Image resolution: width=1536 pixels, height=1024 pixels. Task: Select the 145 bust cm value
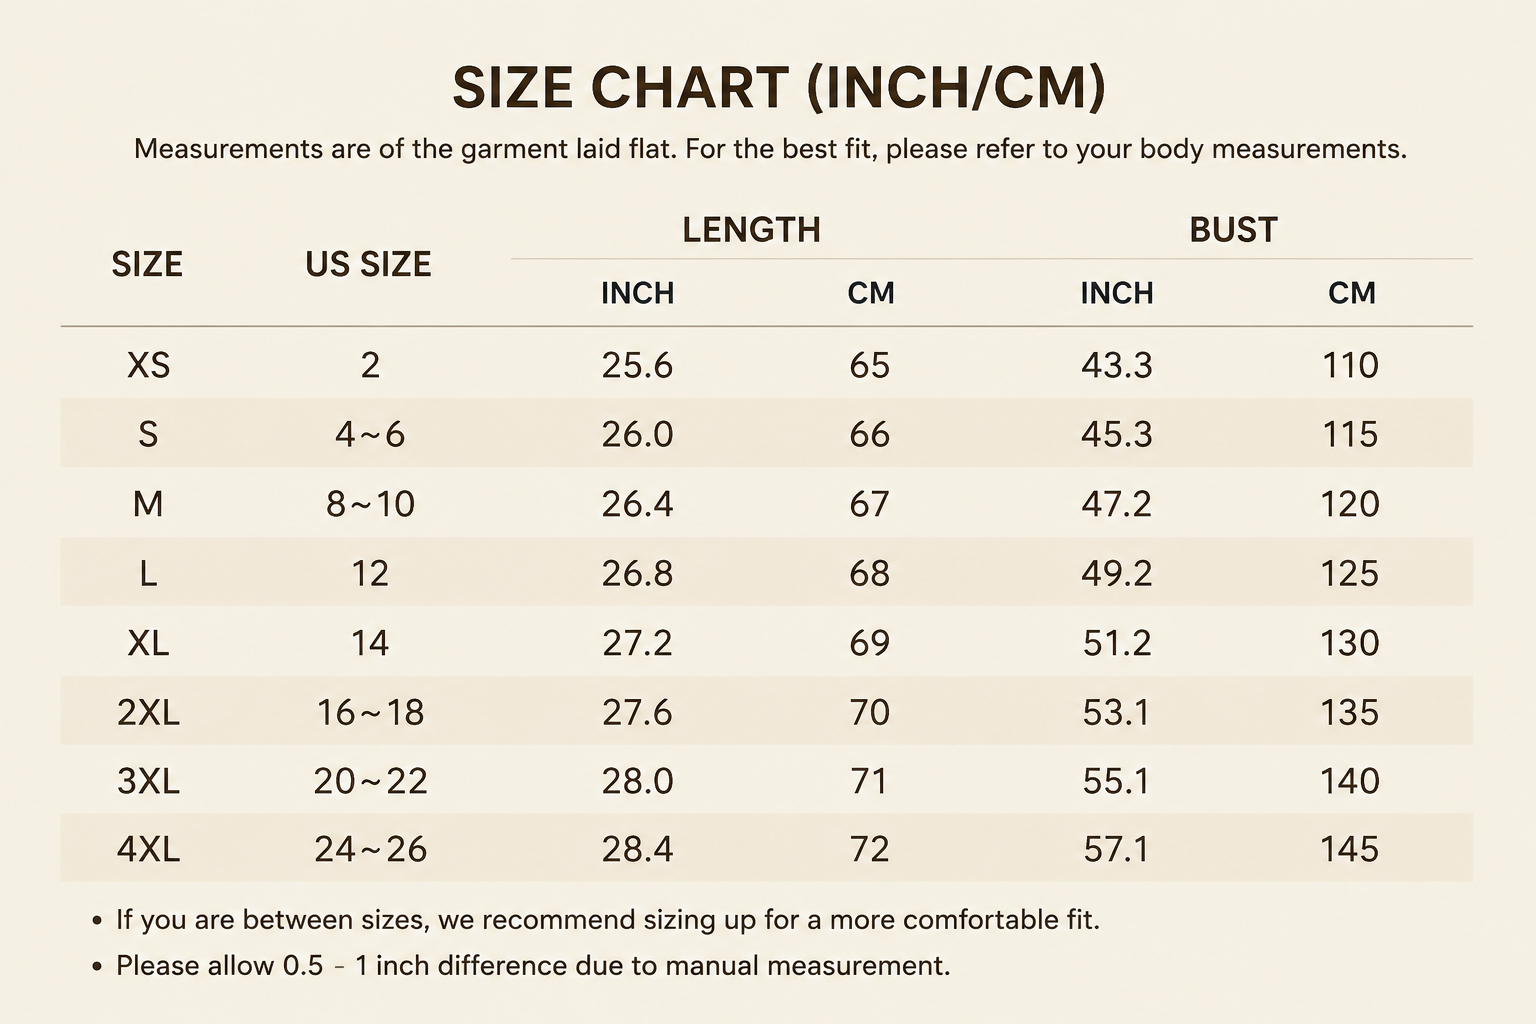(1349, 850)
